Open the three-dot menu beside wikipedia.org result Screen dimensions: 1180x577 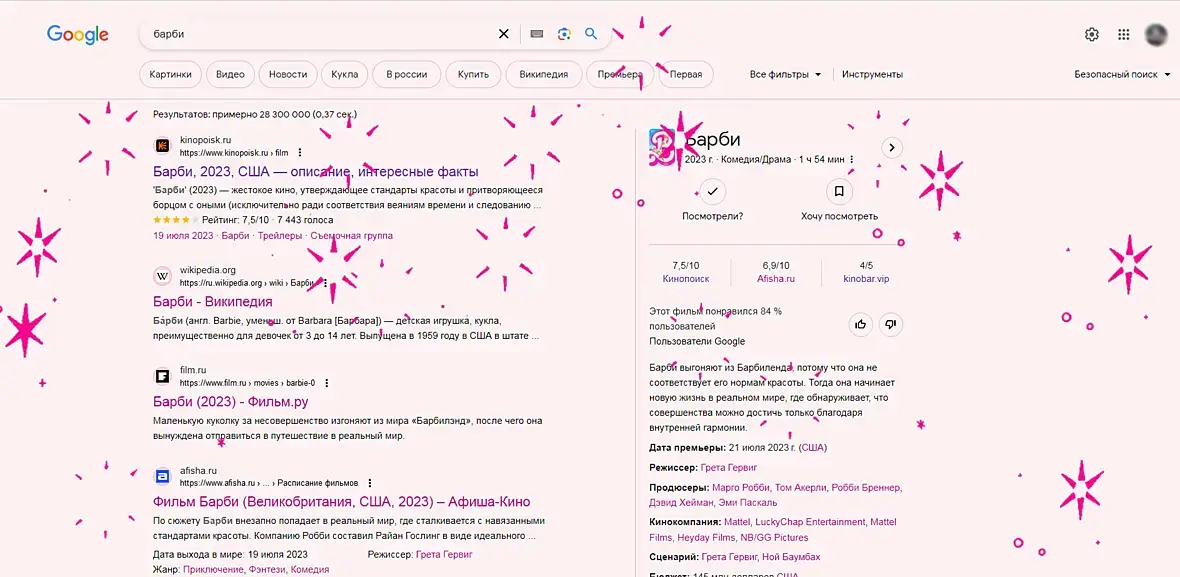click(x=325, y=284)
